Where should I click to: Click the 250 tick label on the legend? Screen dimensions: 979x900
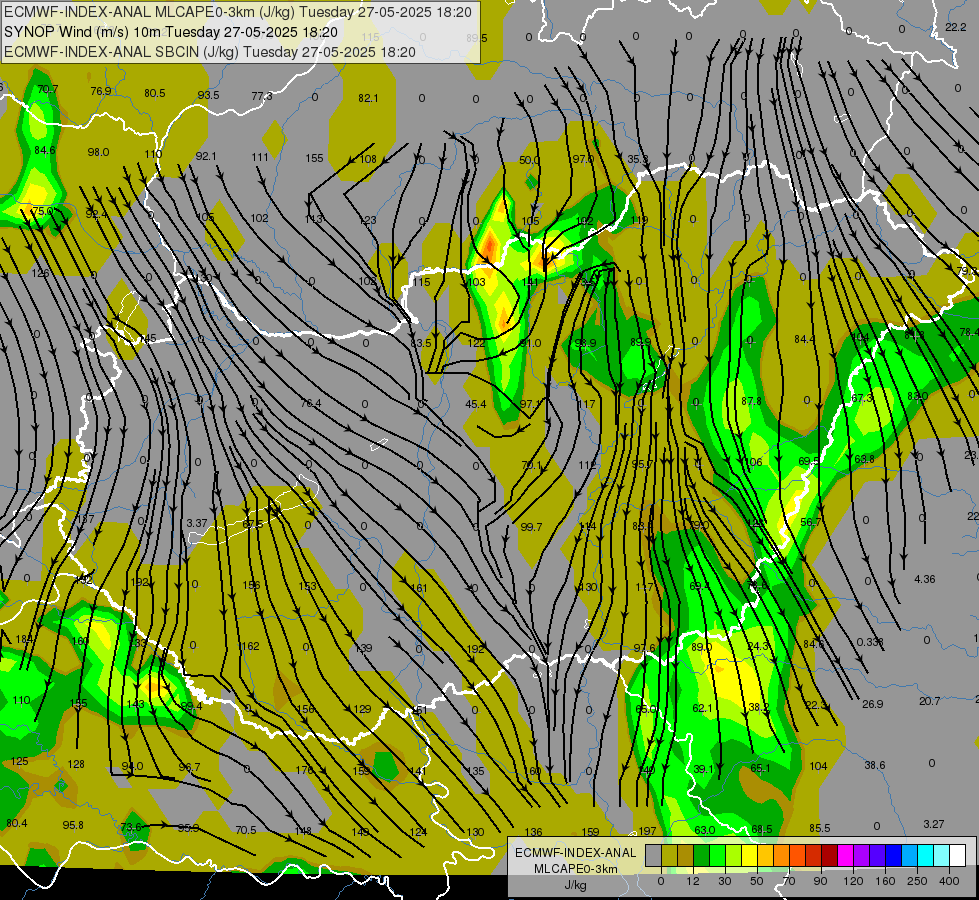(917, 881)
